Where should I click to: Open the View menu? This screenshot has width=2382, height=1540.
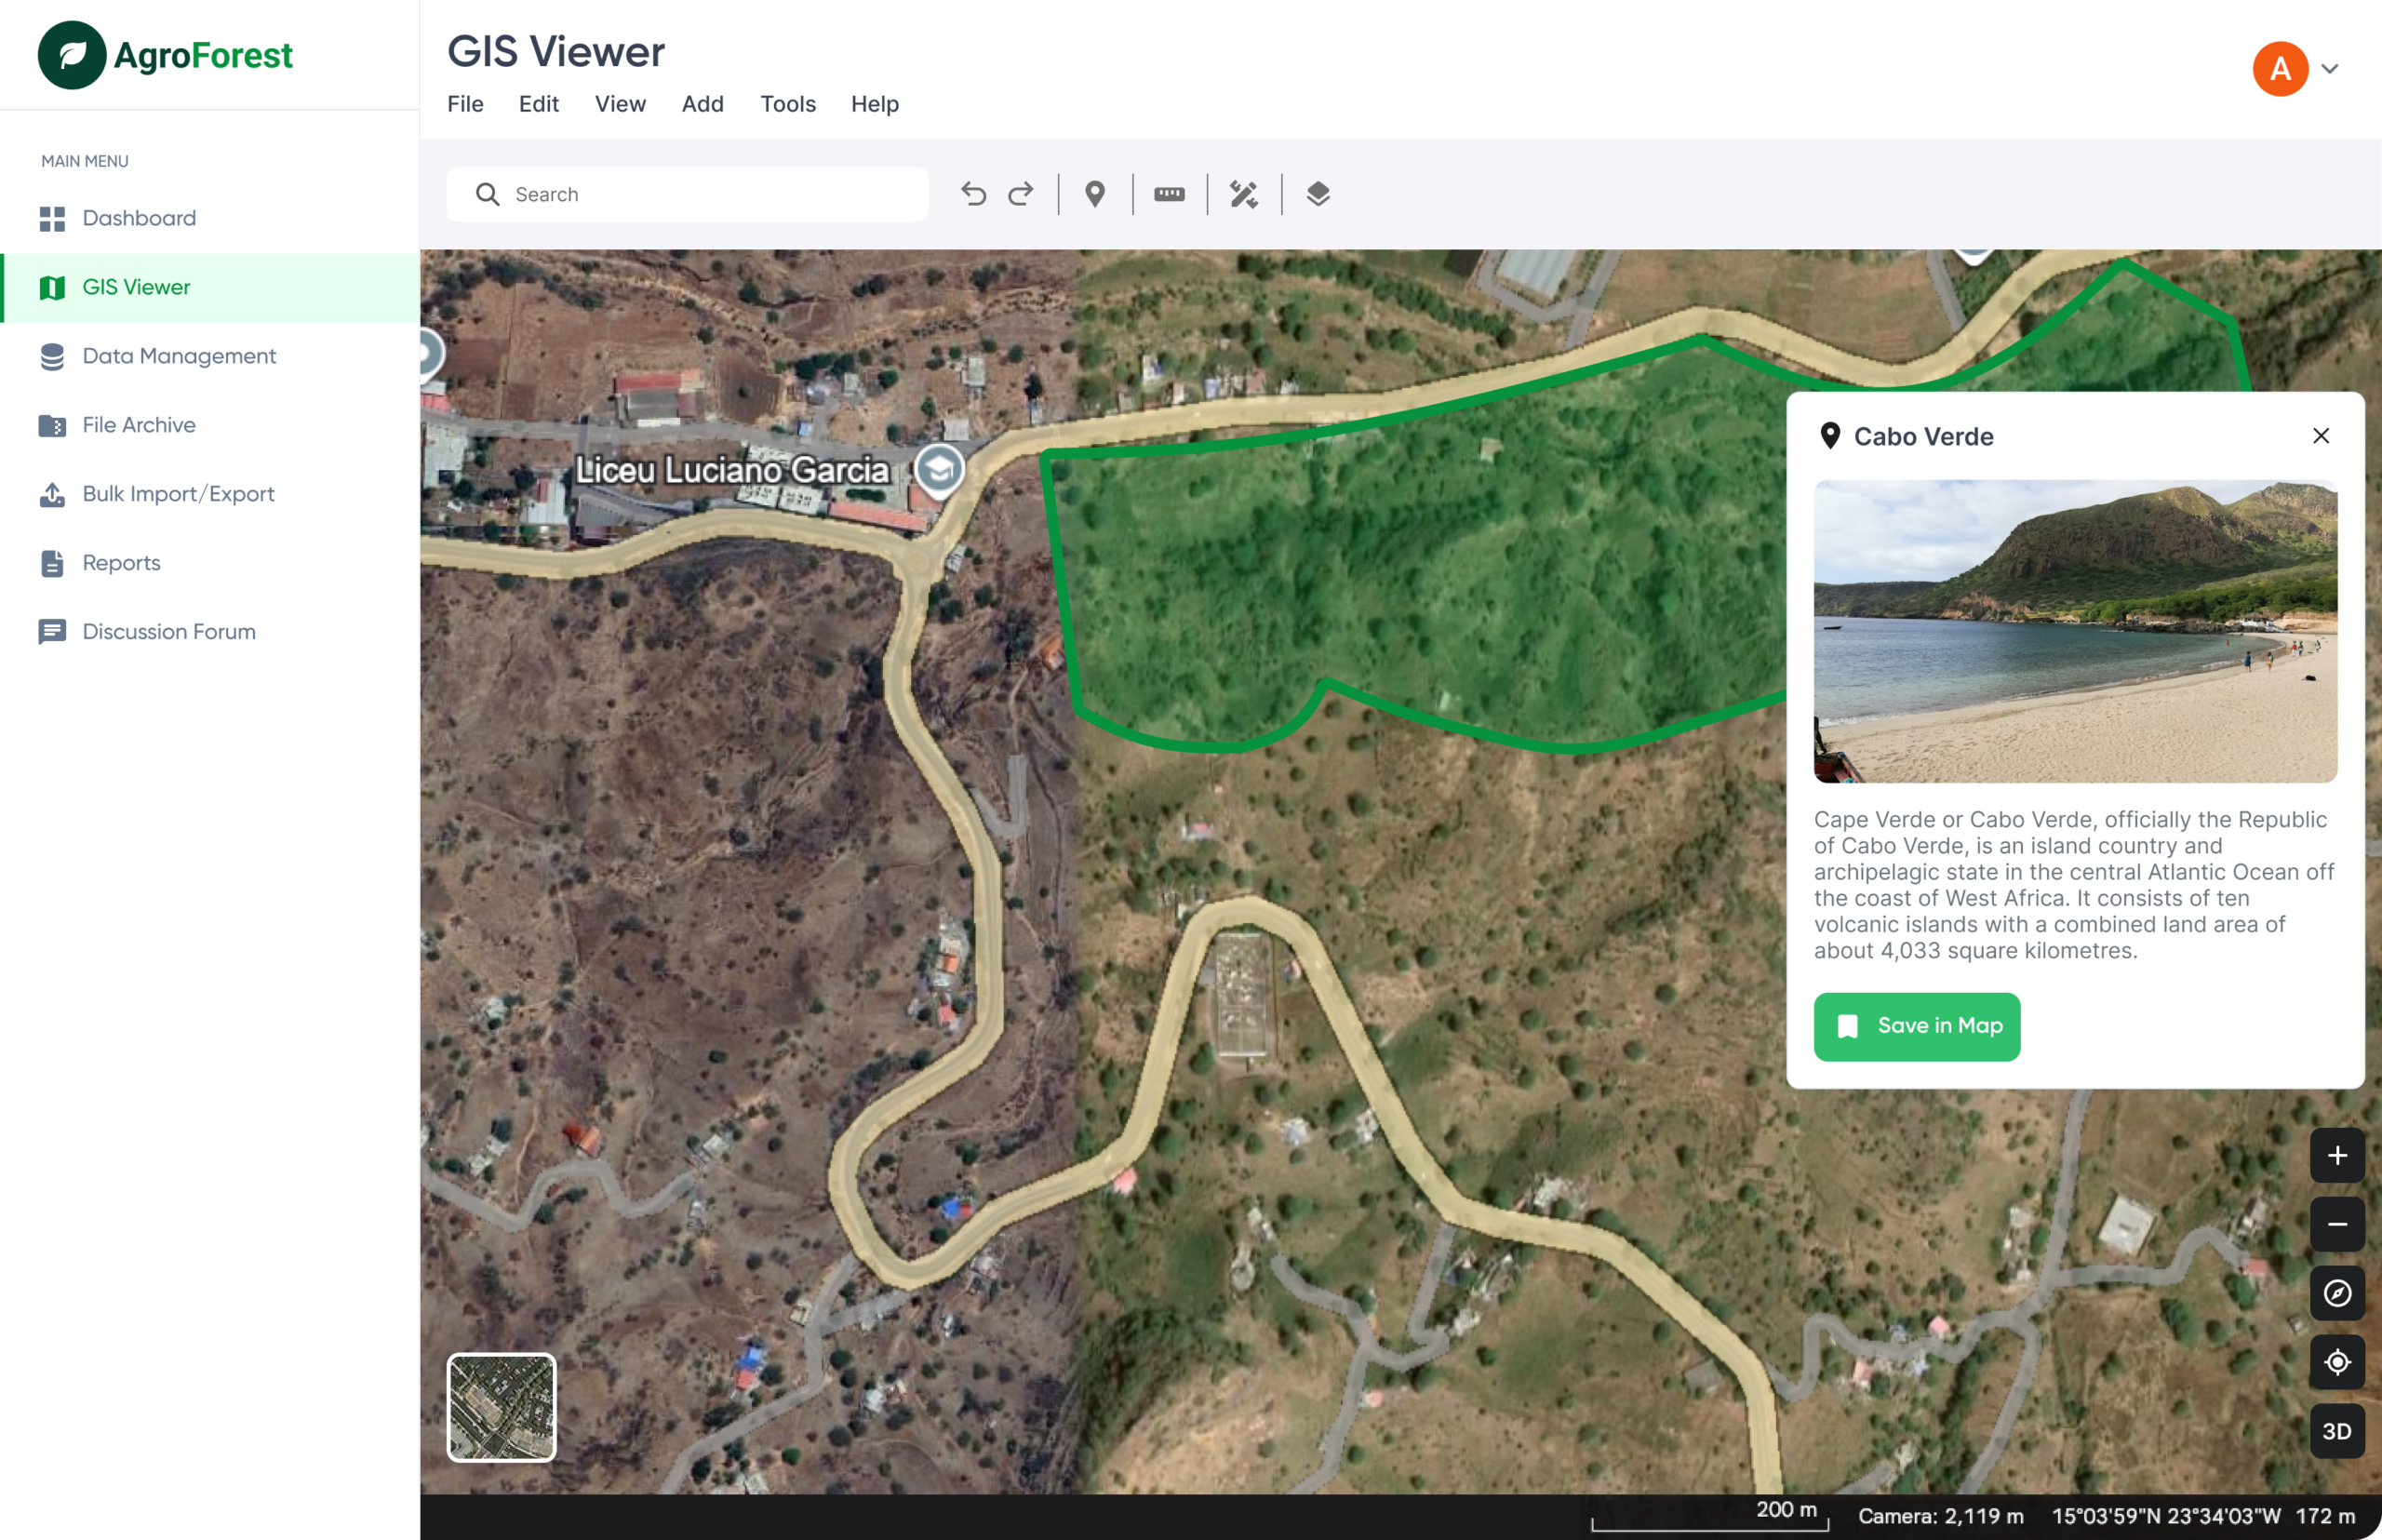620,104
